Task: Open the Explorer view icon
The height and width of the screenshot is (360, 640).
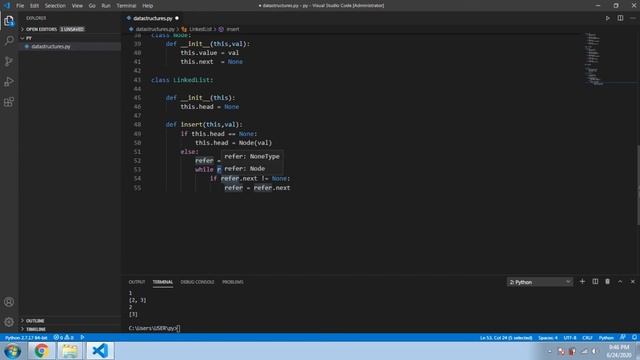Action: click(x=9, y=20)
